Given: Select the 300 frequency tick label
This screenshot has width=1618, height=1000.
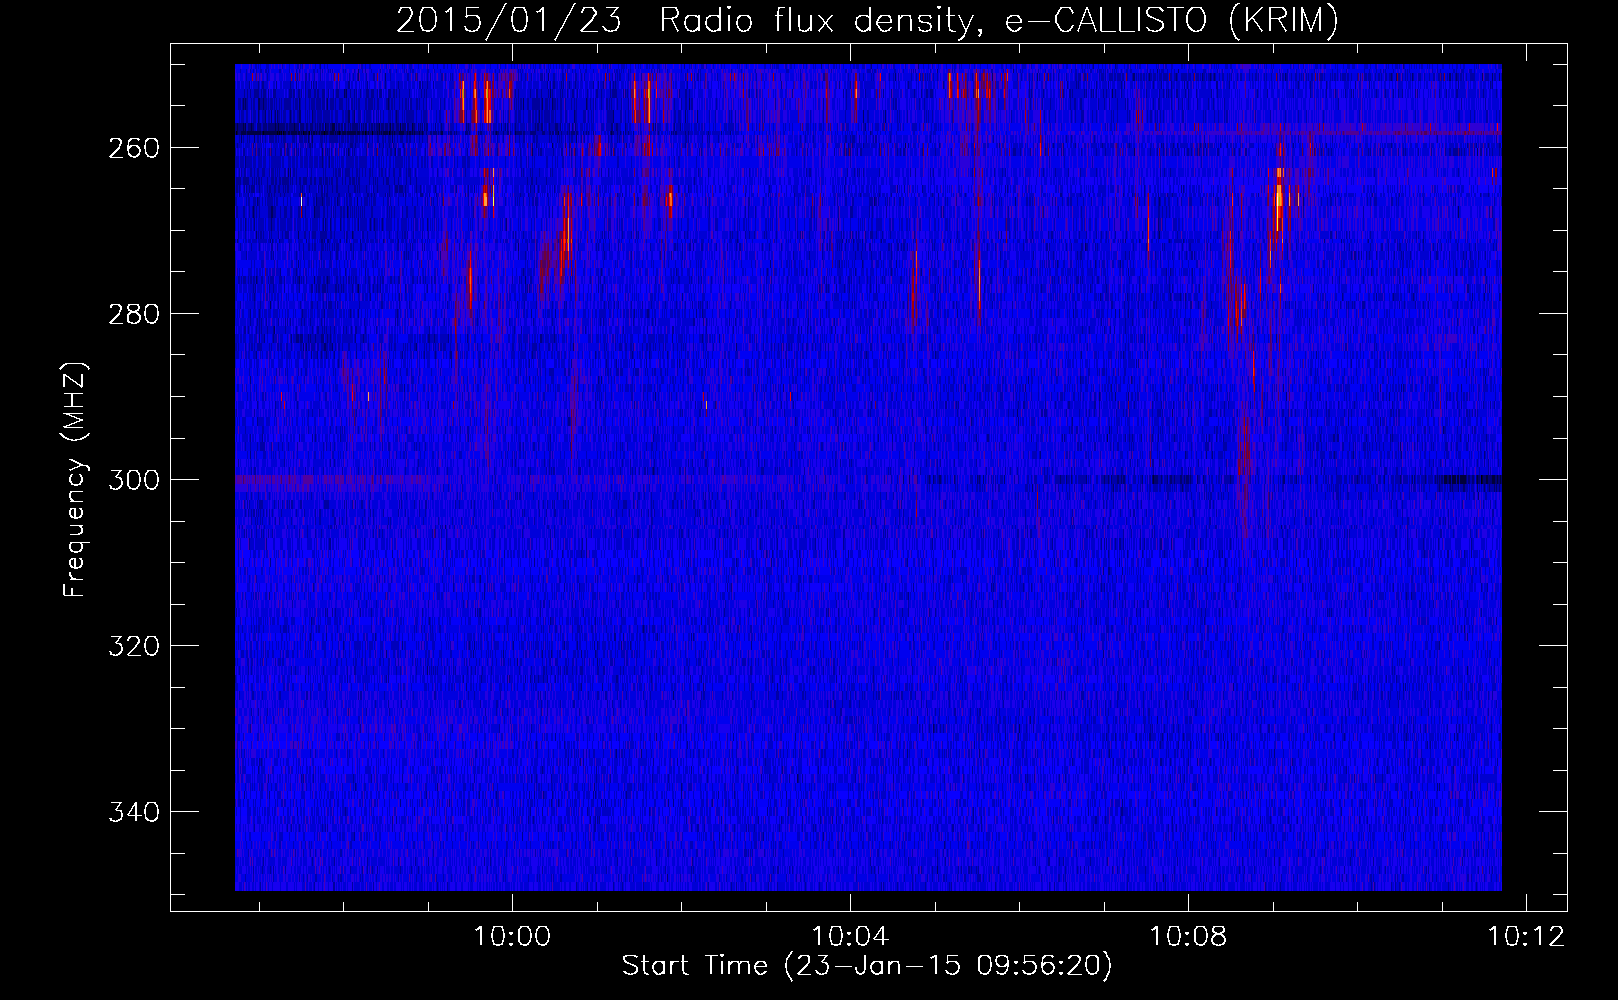Looking at the screenshot, I should click(x=133, y=480).
